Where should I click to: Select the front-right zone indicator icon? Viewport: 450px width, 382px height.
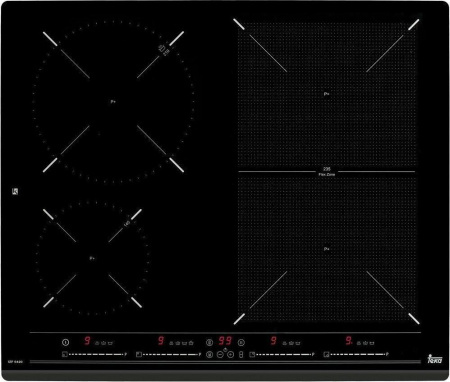pyautogui.click(x=326, y=355)
